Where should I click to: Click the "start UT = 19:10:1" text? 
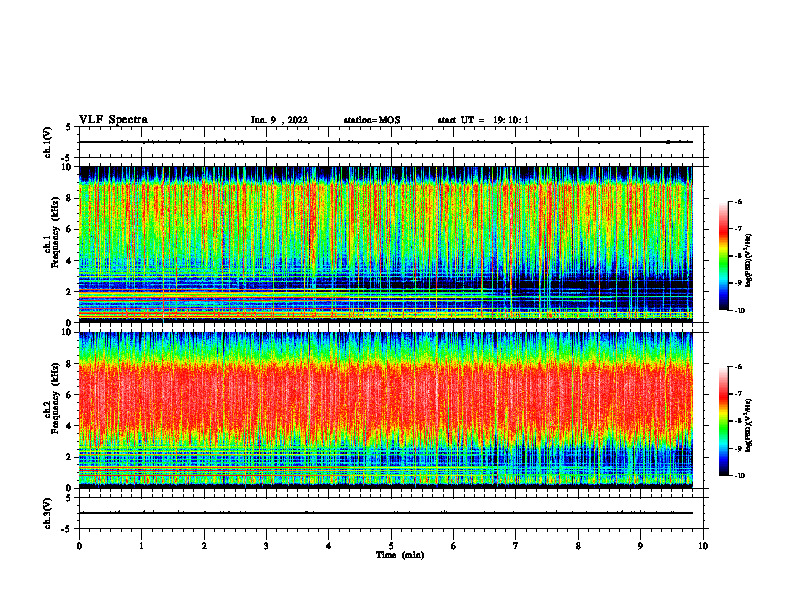tap(483, 120)
